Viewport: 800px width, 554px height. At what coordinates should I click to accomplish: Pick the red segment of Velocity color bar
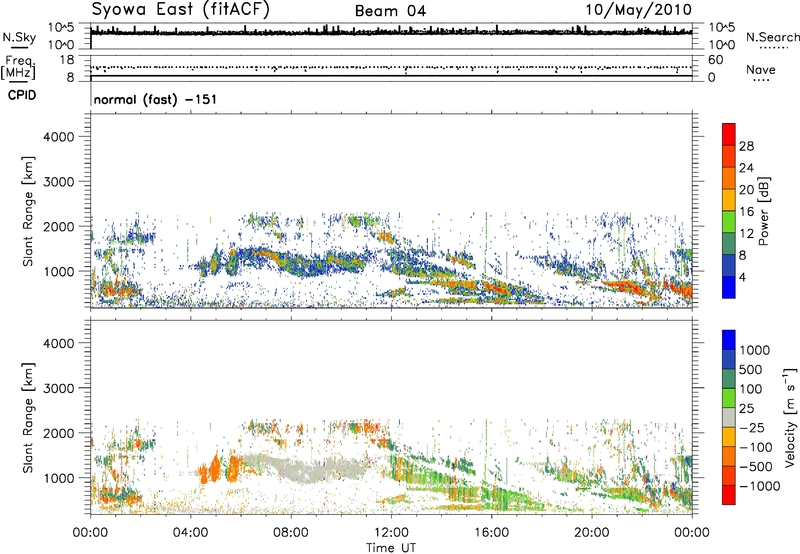(729, 495)
